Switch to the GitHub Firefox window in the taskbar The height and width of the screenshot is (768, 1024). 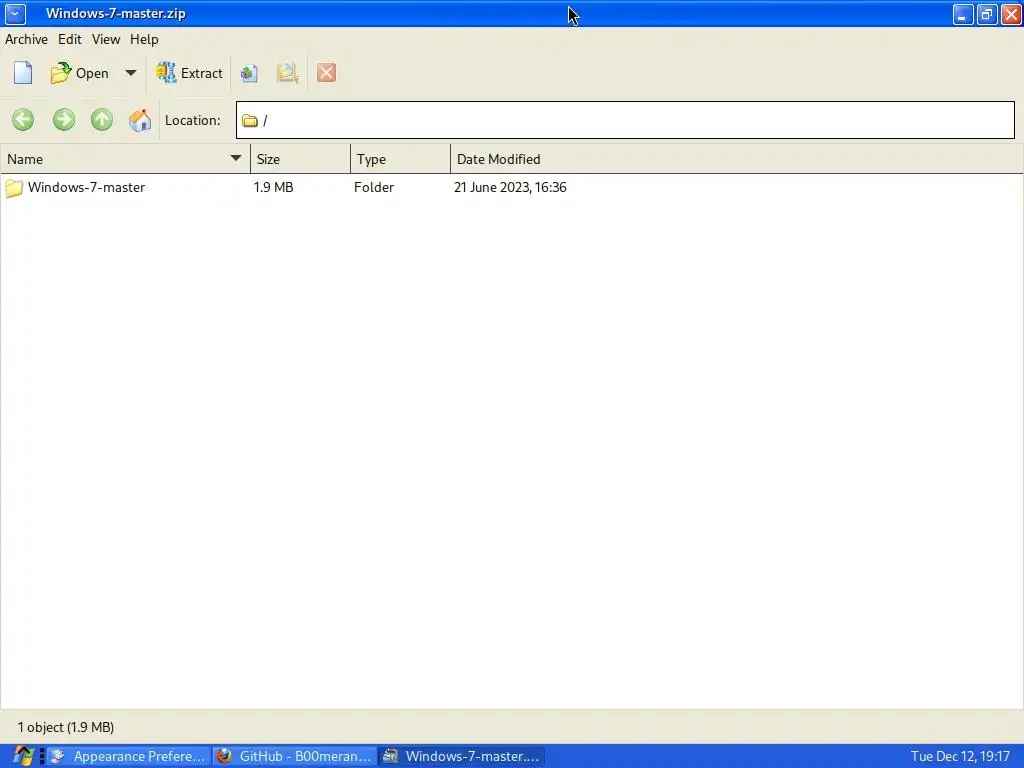(295, 756)
